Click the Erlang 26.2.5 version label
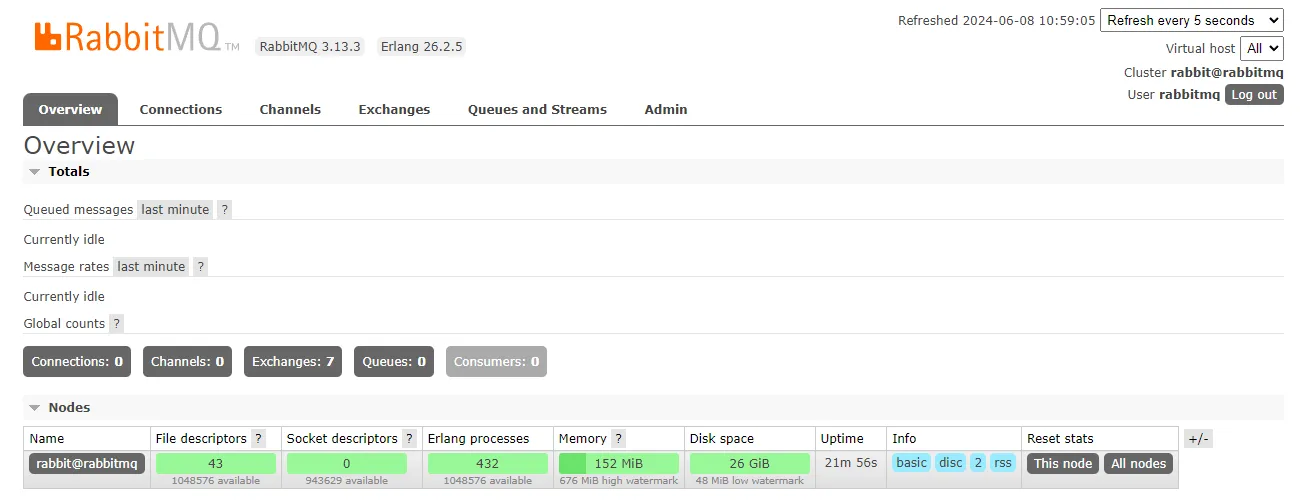 (421, 47)
